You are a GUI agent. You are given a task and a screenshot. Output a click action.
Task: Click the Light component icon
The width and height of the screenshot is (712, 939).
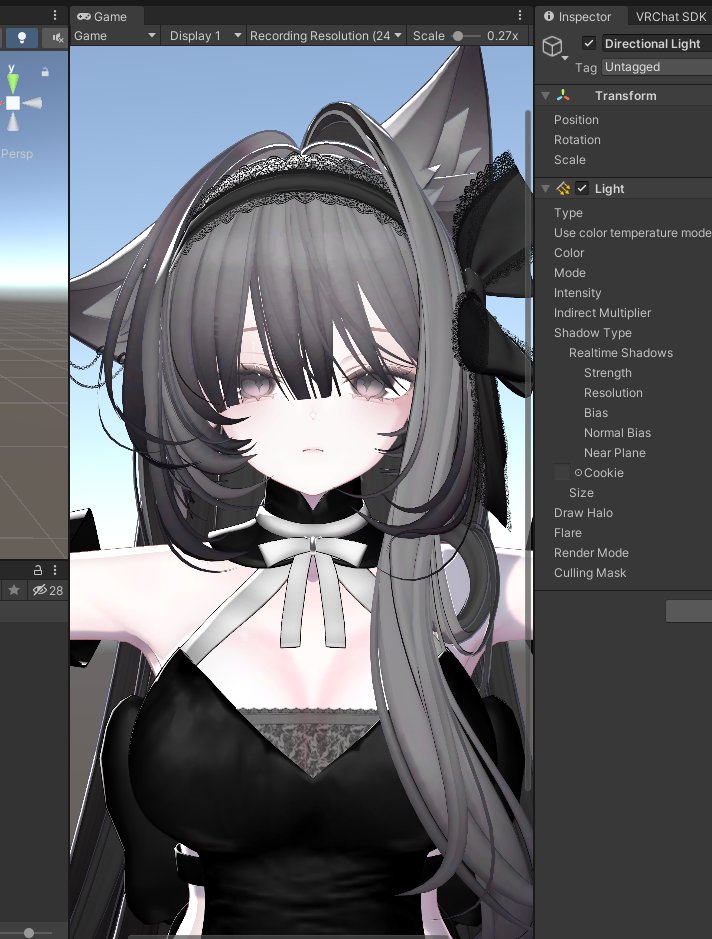tap(563, 189)
